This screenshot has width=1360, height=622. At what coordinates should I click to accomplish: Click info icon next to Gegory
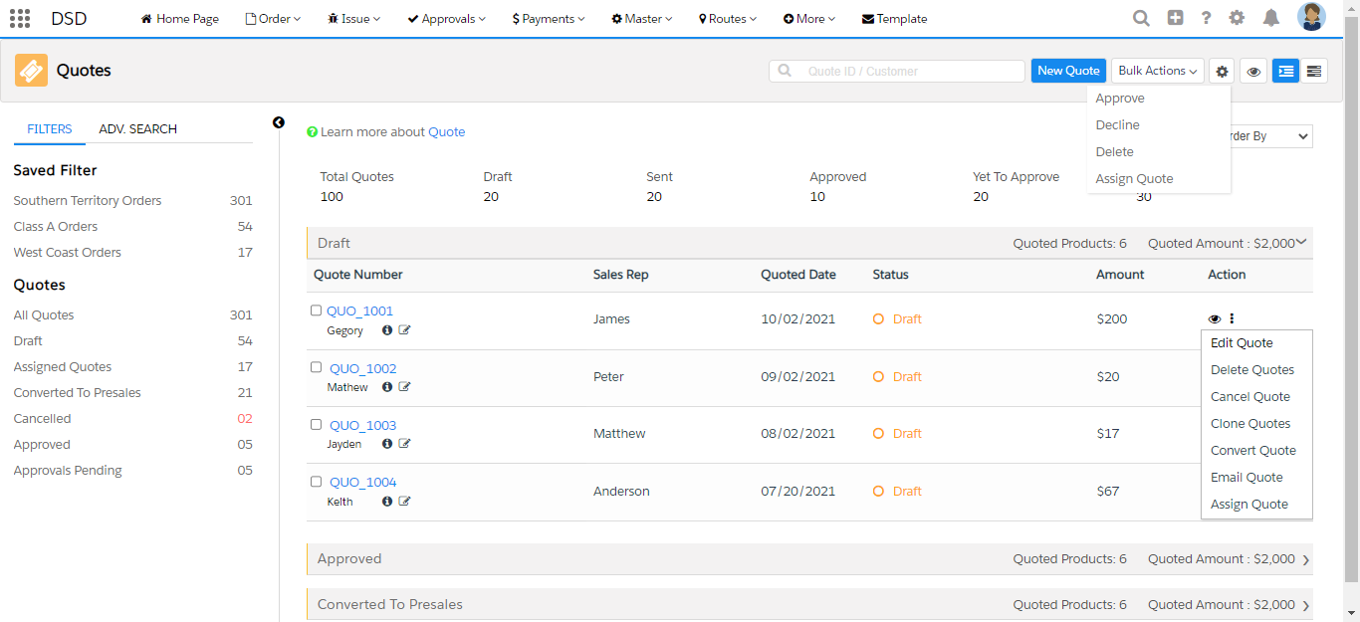click(x=387, y=330)
